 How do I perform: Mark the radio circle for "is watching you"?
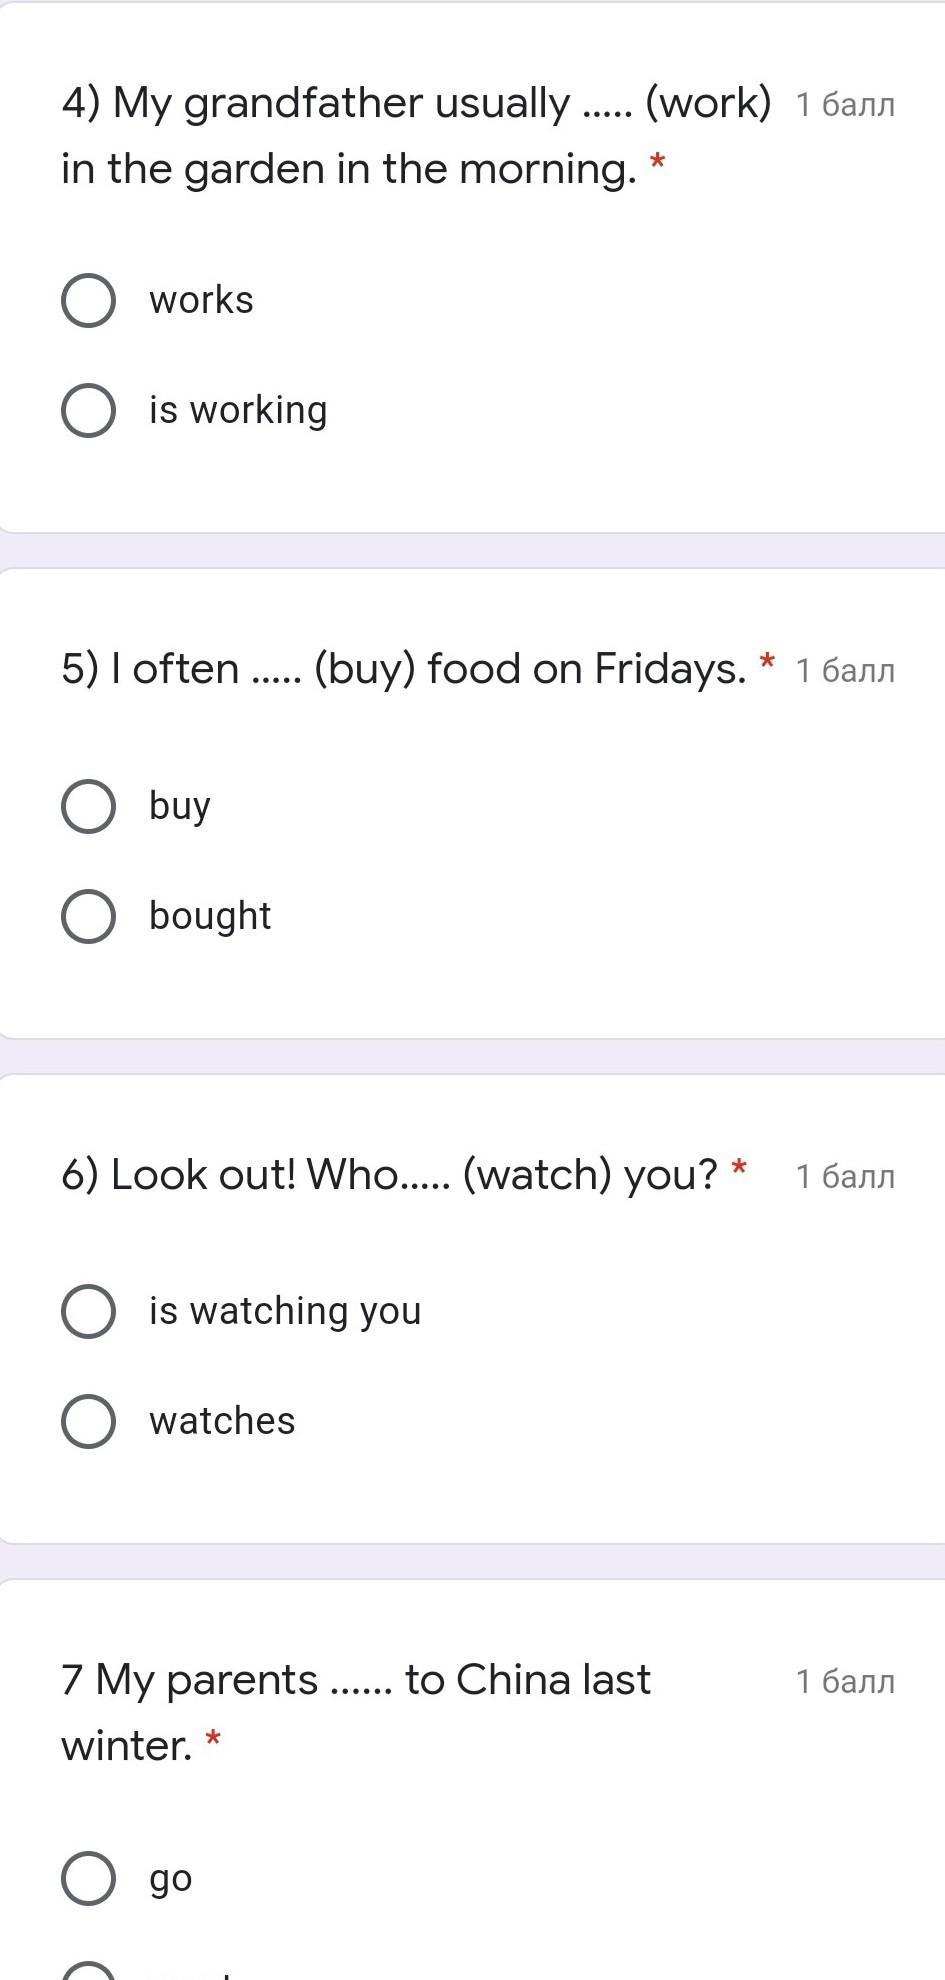(88, 1311)
